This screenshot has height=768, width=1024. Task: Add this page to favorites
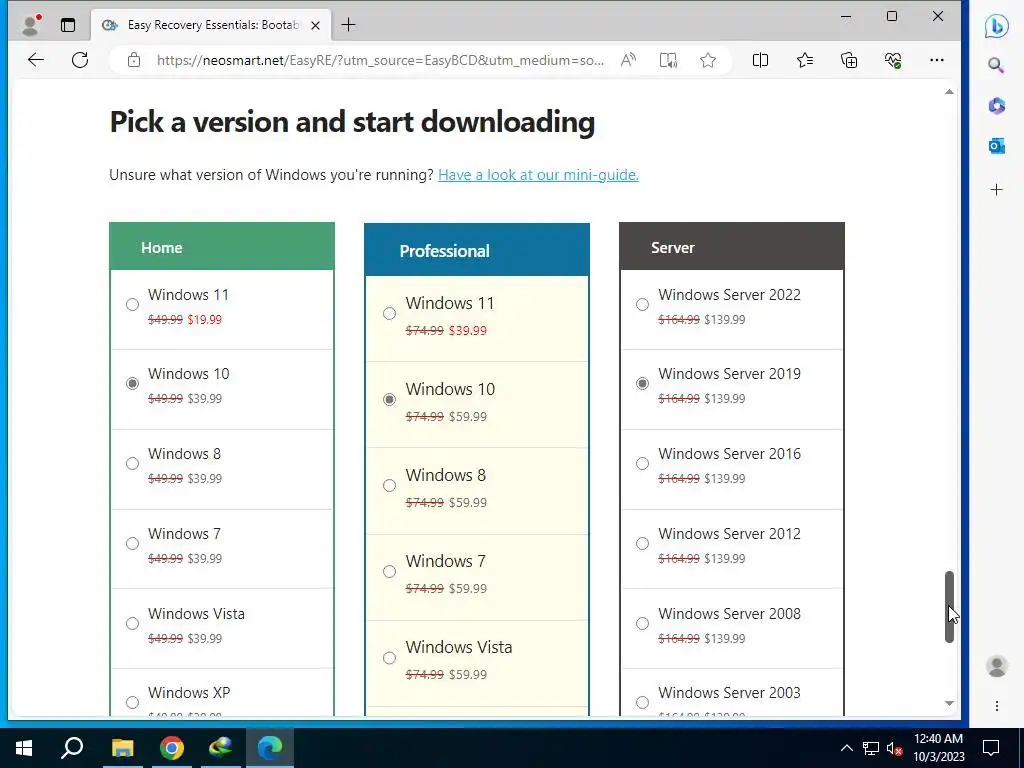[x=708, y=60]
